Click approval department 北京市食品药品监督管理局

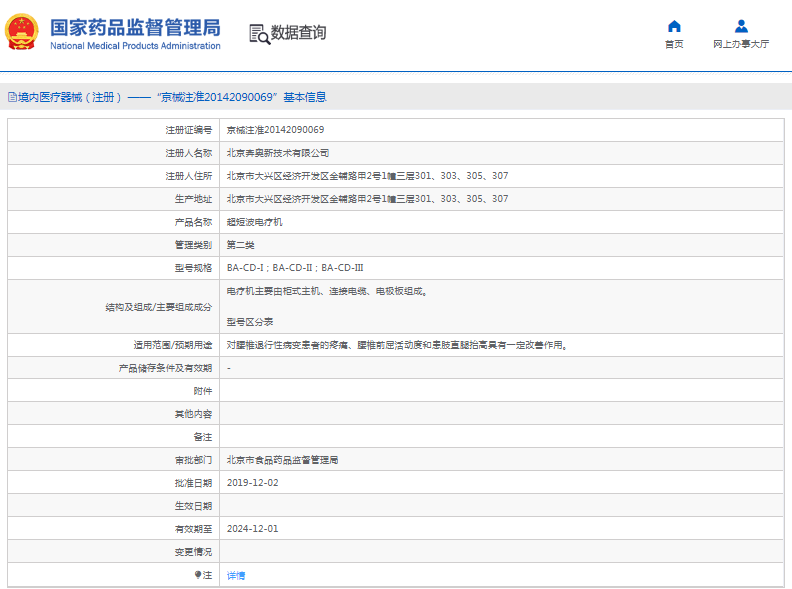(282, 460)
